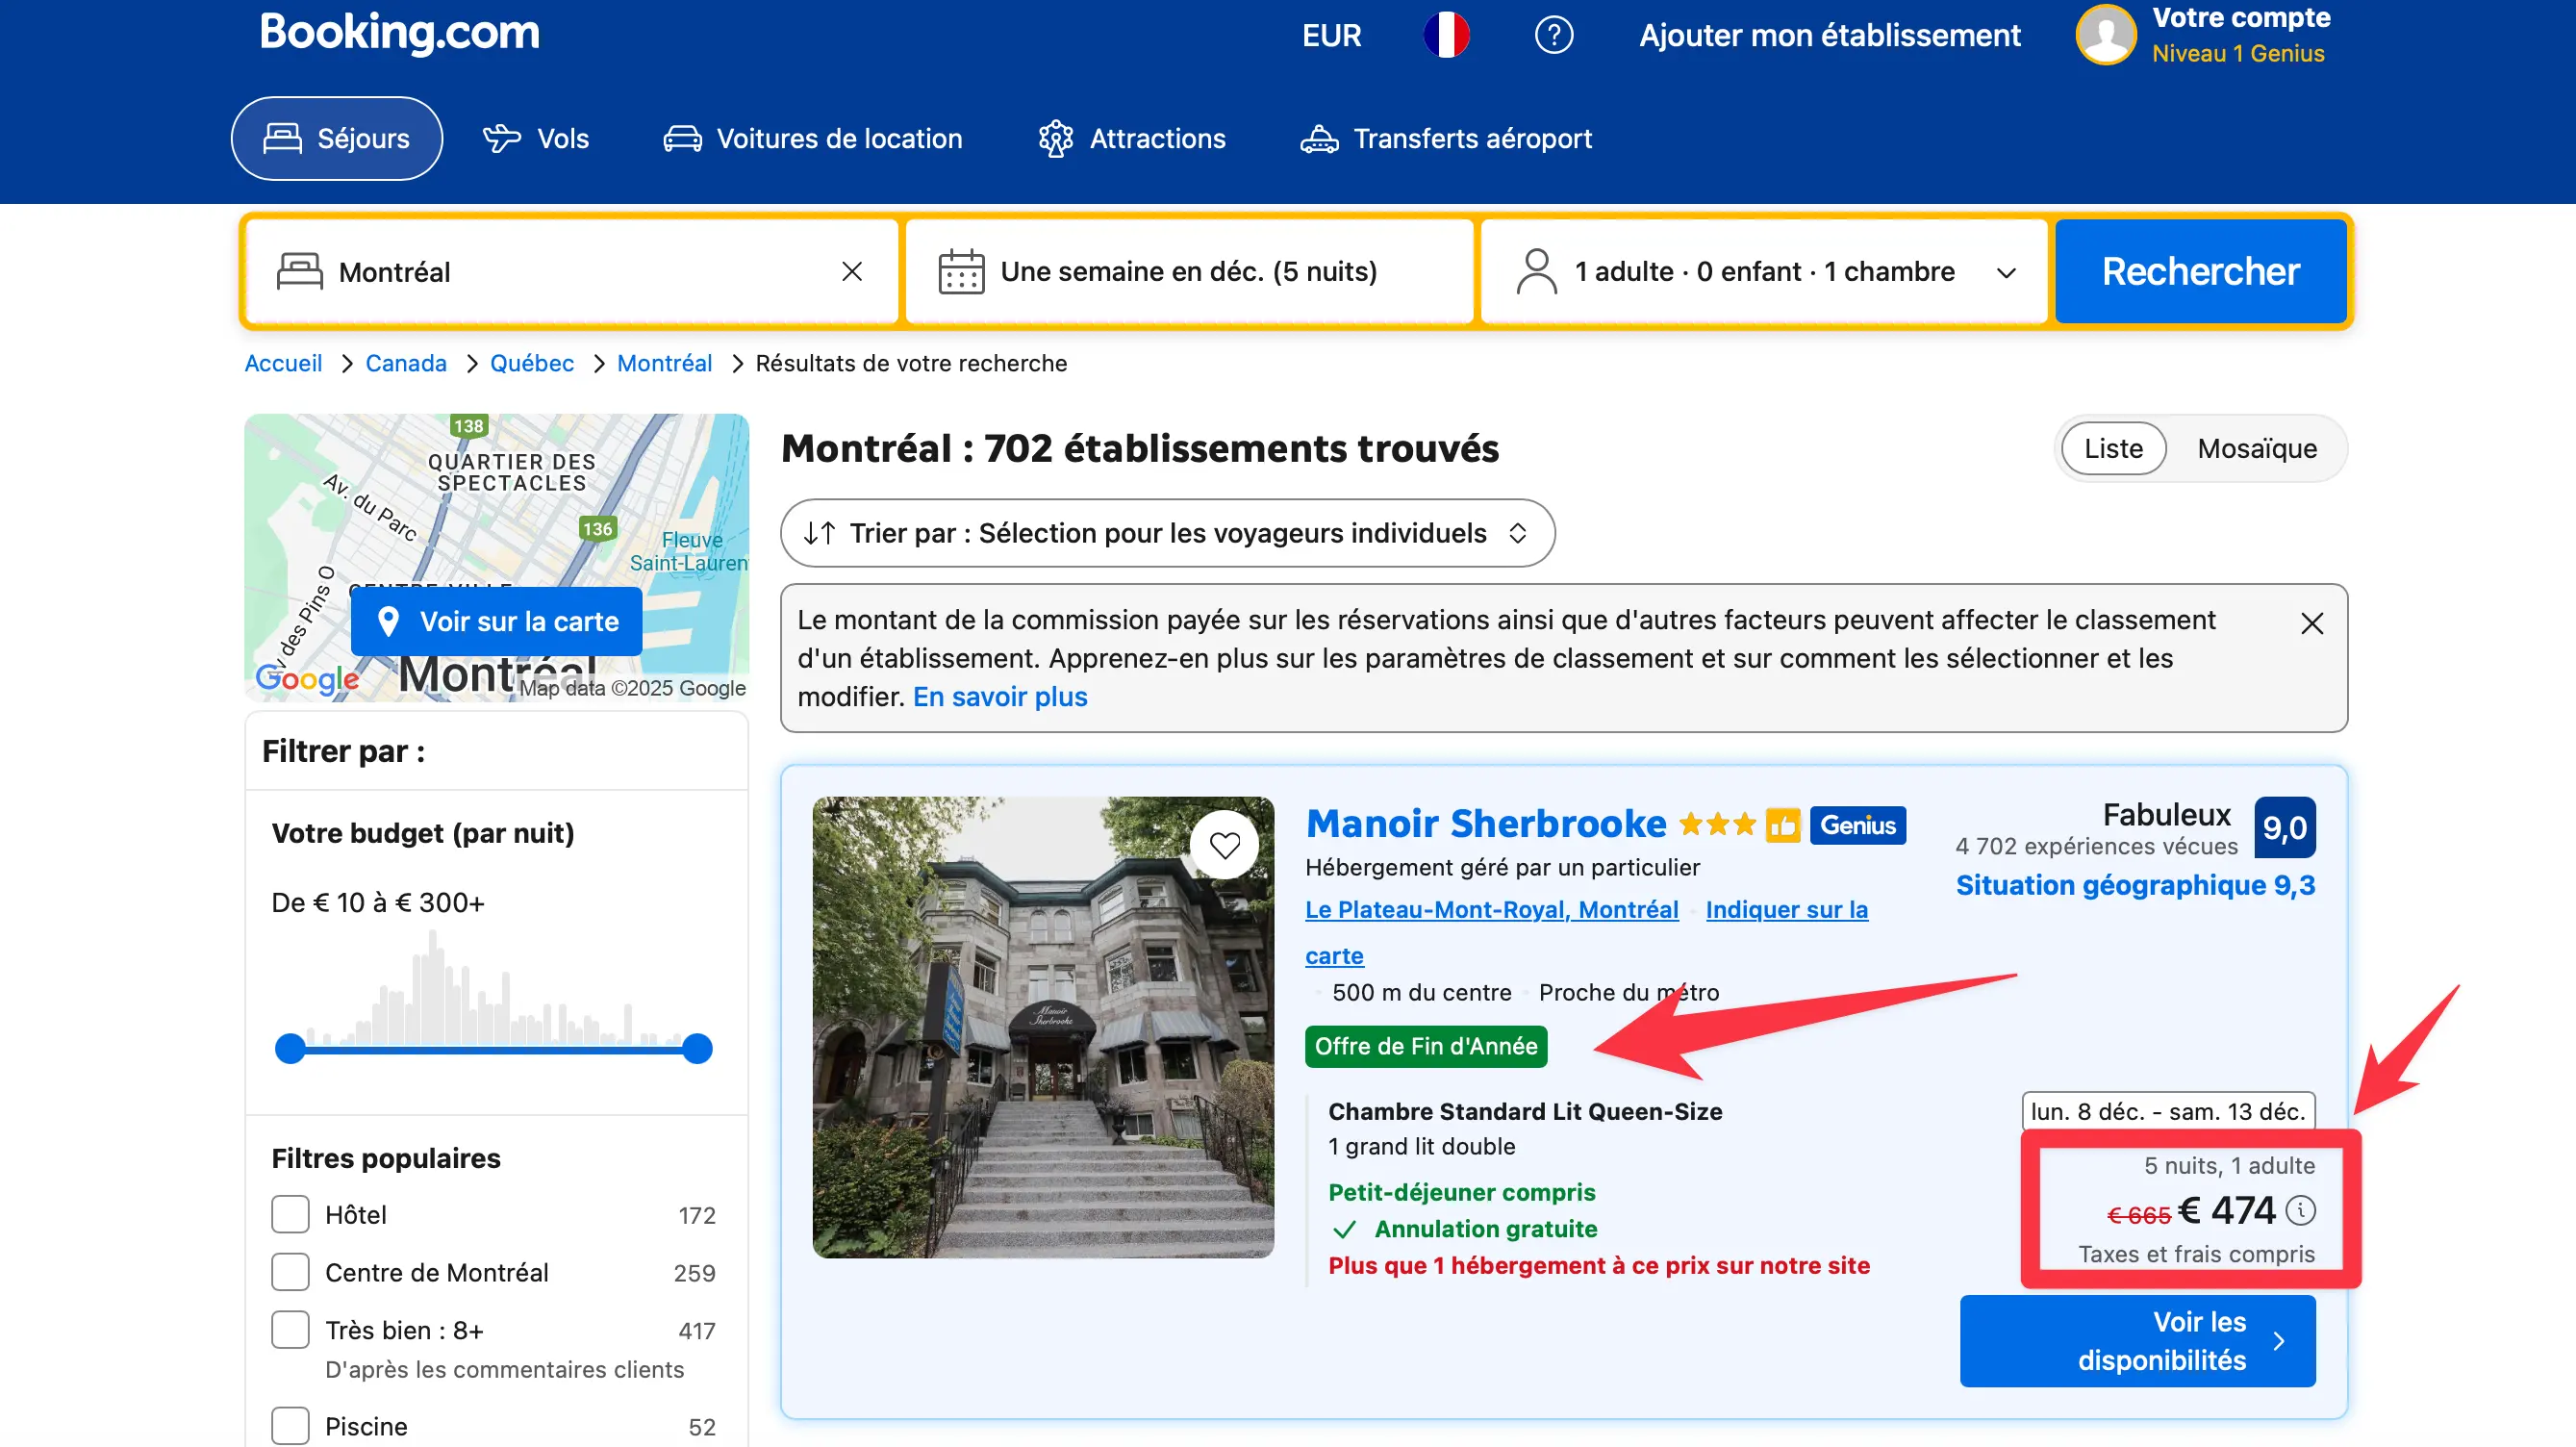Open the help question mark icon
2576x1447 pixels.
1553,35
